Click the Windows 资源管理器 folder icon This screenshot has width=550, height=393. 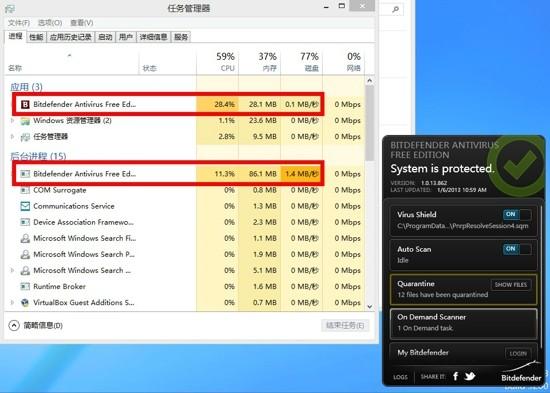click(25, 121)
